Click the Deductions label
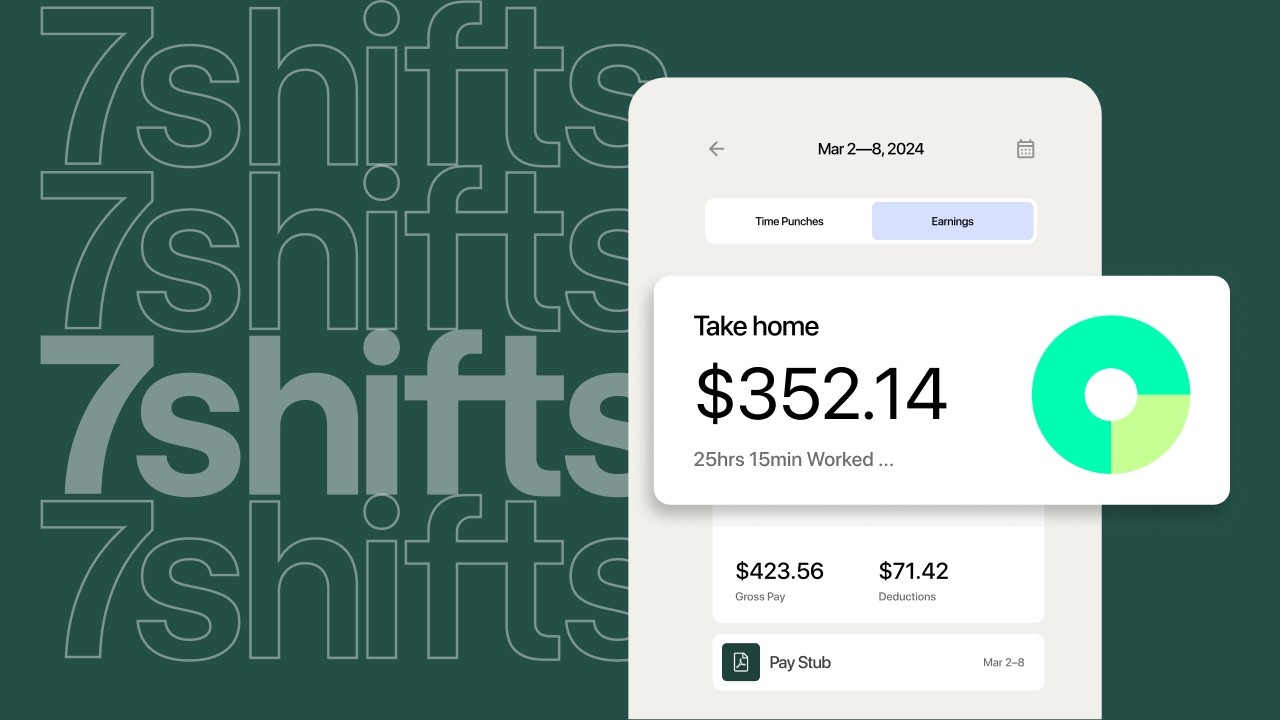Screen dimensions: 1280x720 click(907, 597)
